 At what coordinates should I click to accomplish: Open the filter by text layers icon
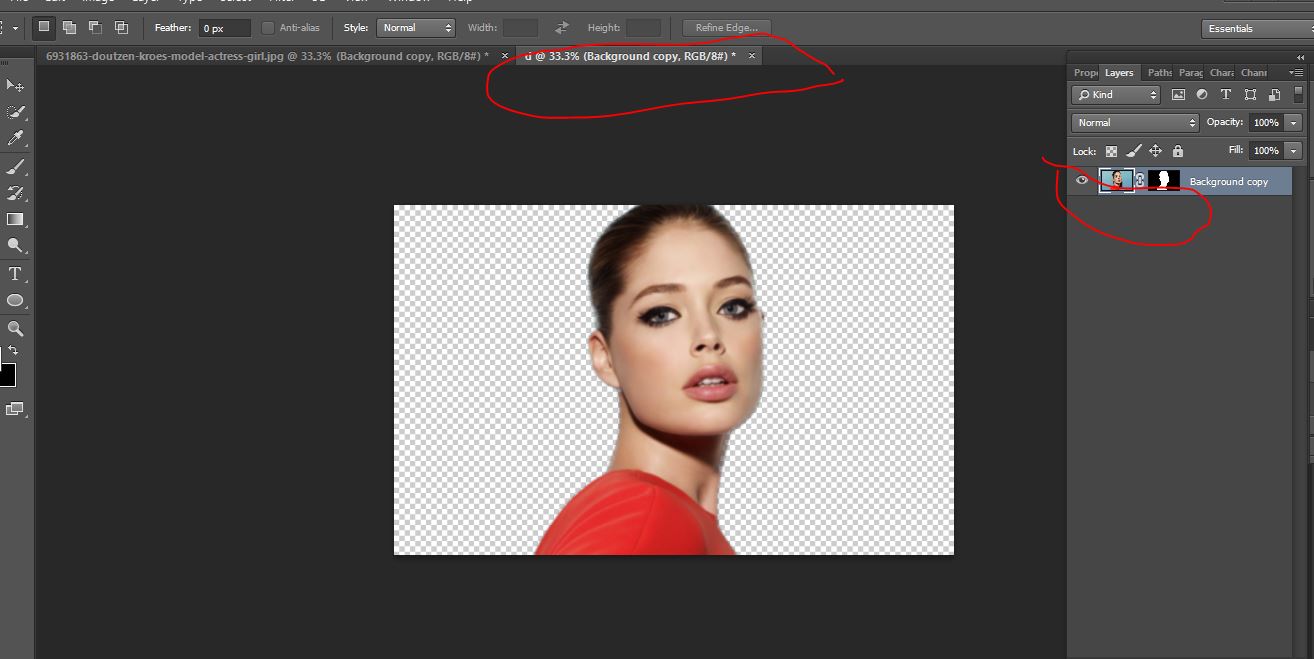(x=1226, y=95)
